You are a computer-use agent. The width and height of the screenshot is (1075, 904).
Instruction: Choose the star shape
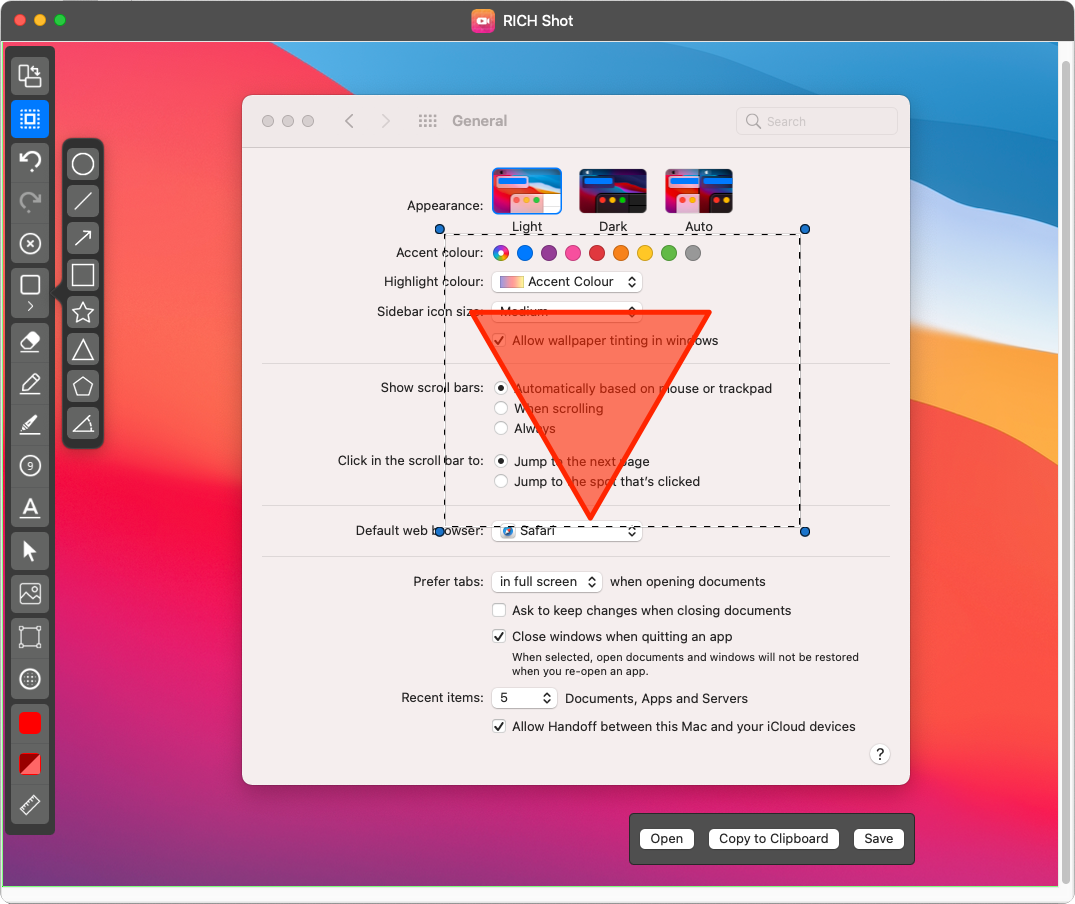pyautogui.click(x=83, y=313)
